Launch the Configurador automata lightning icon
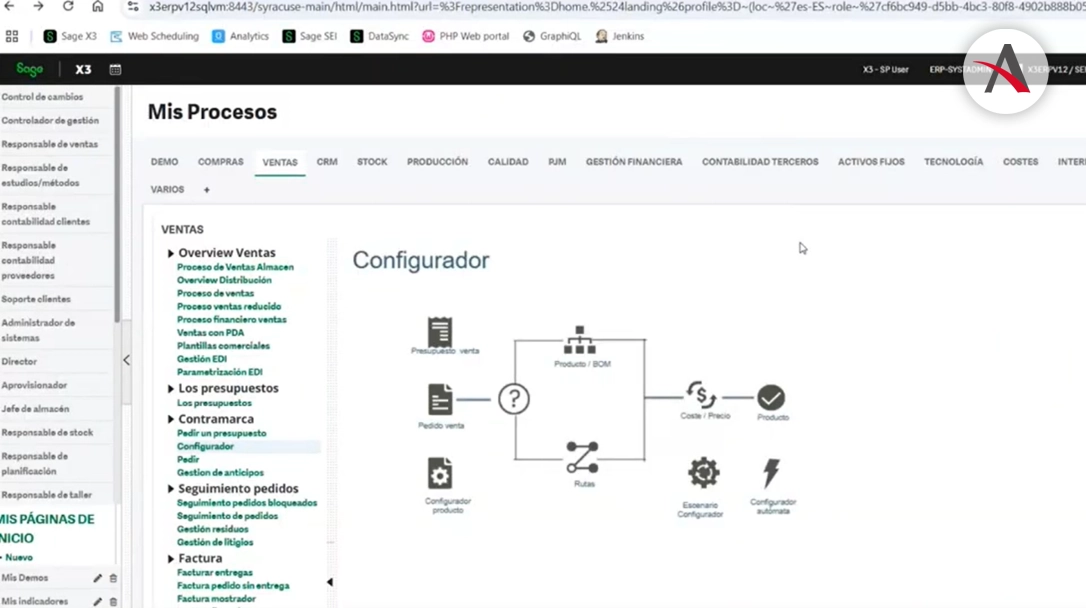Image resolution: width=1086 pixels, height=608 pixels. pos(771,473)
